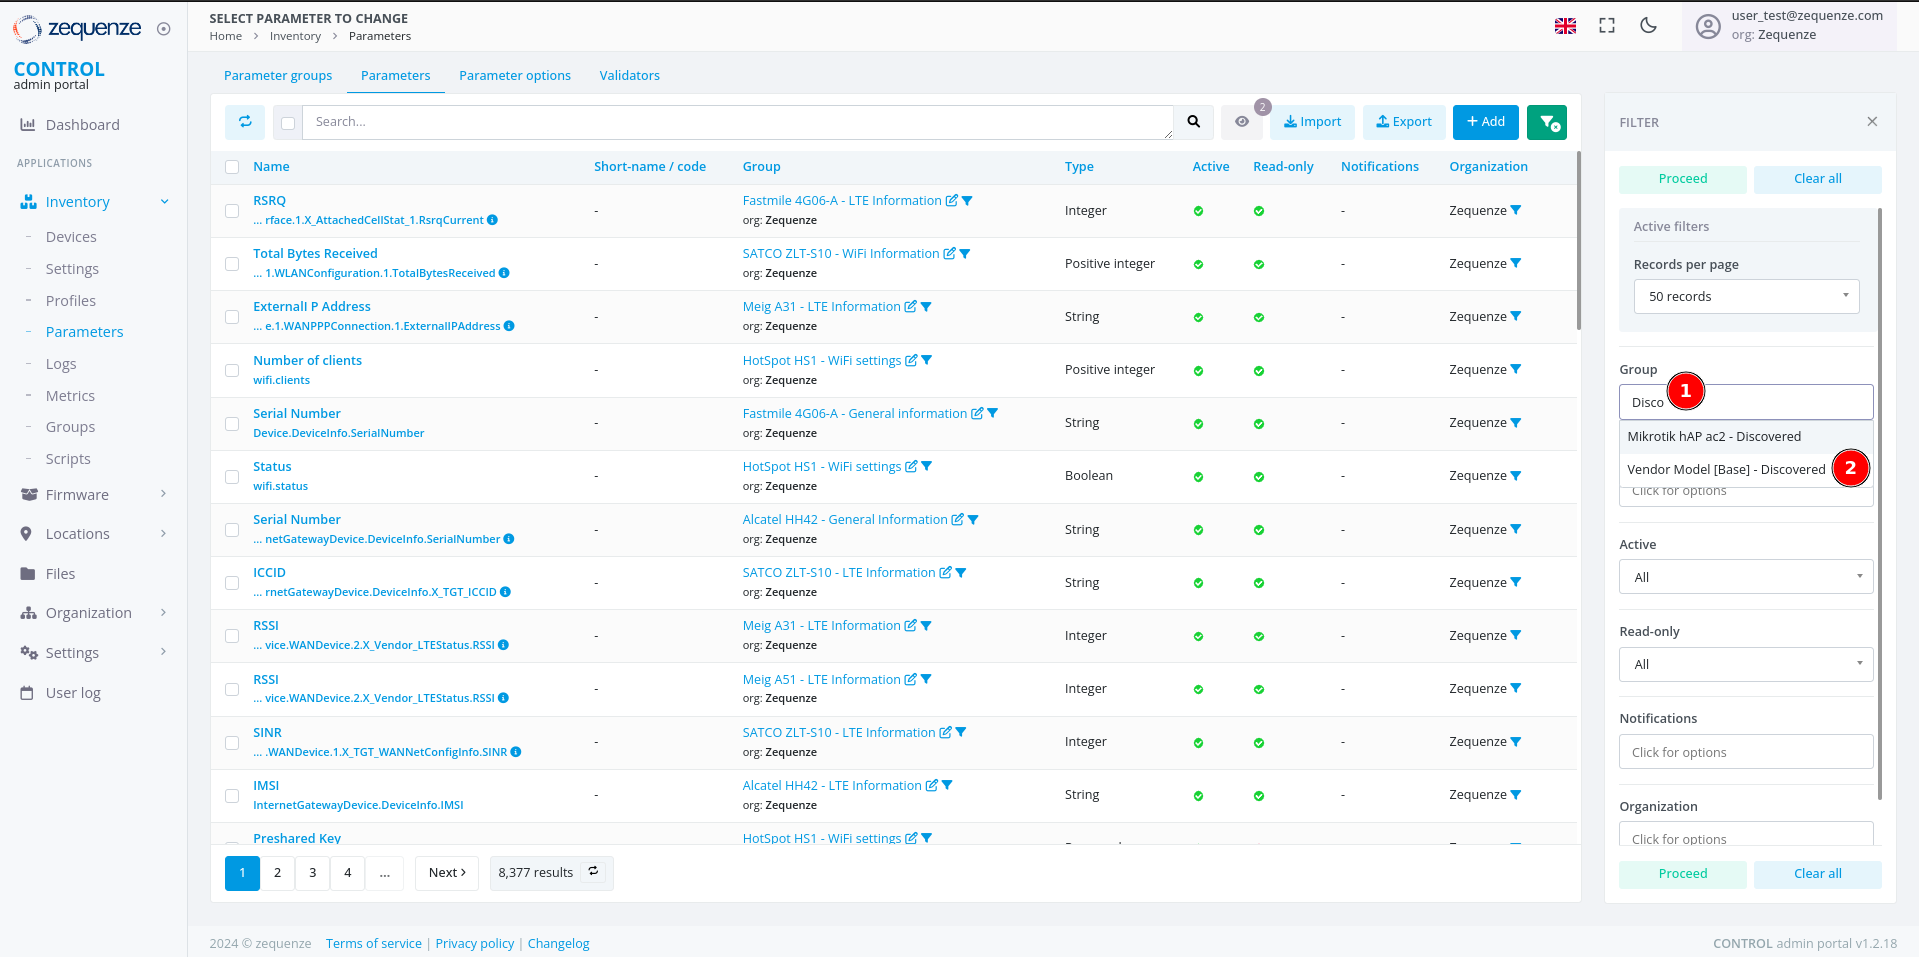Check the select-all checkbox in table header

click(x=232, y=167)
